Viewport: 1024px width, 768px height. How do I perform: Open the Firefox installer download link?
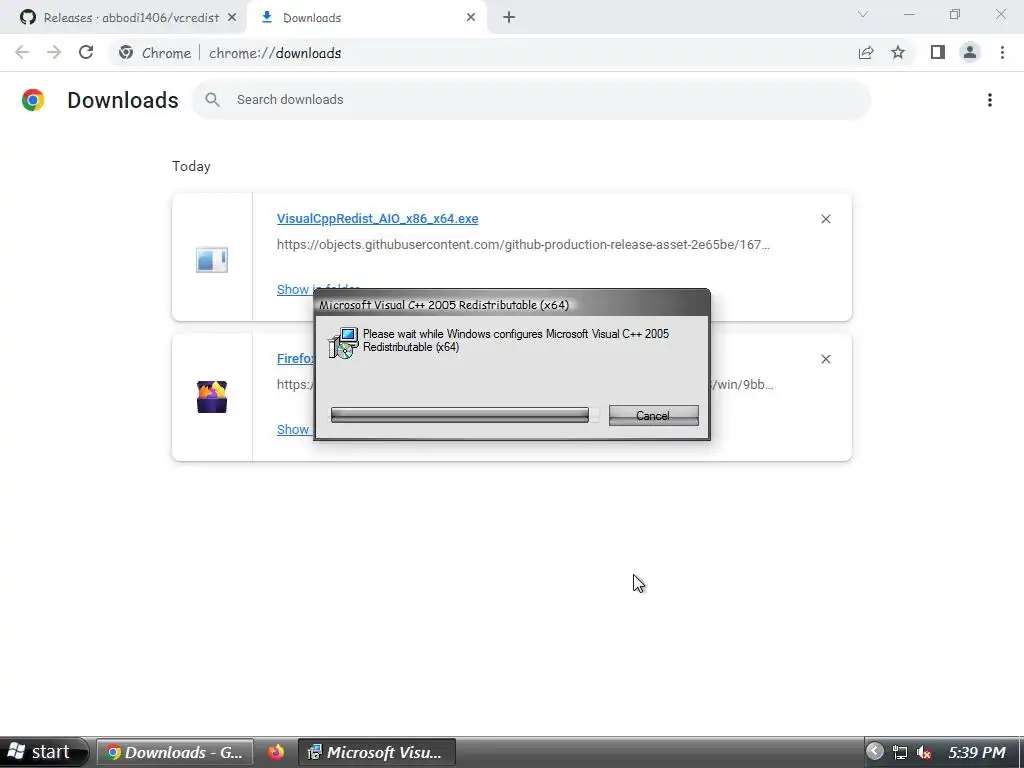pyautogui.click(x=295, y=359)
